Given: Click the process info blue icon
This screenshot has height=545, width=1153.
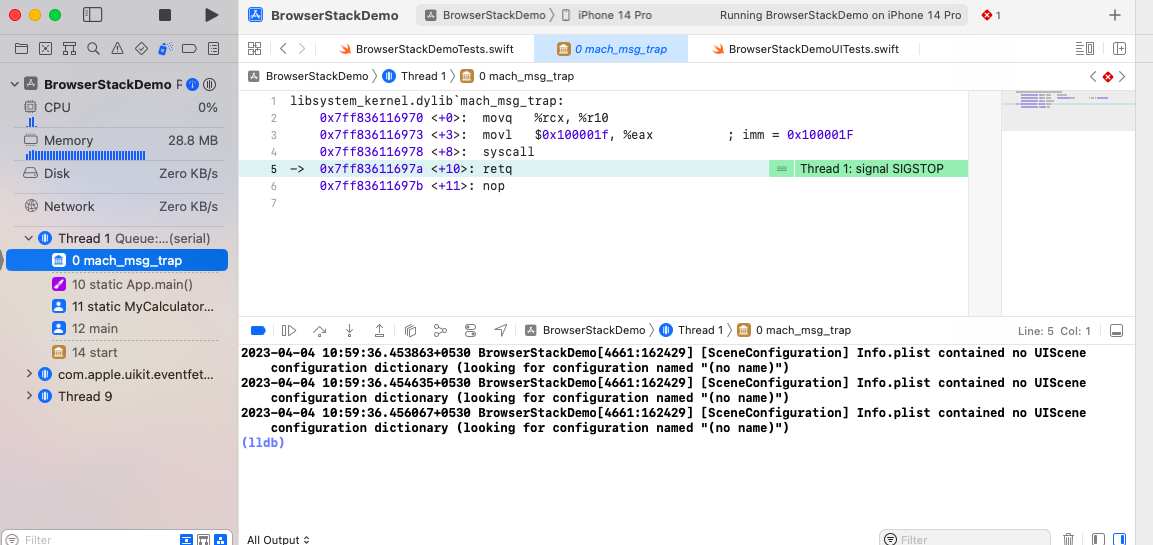Looking at the screenshot, I should [192, 85].
